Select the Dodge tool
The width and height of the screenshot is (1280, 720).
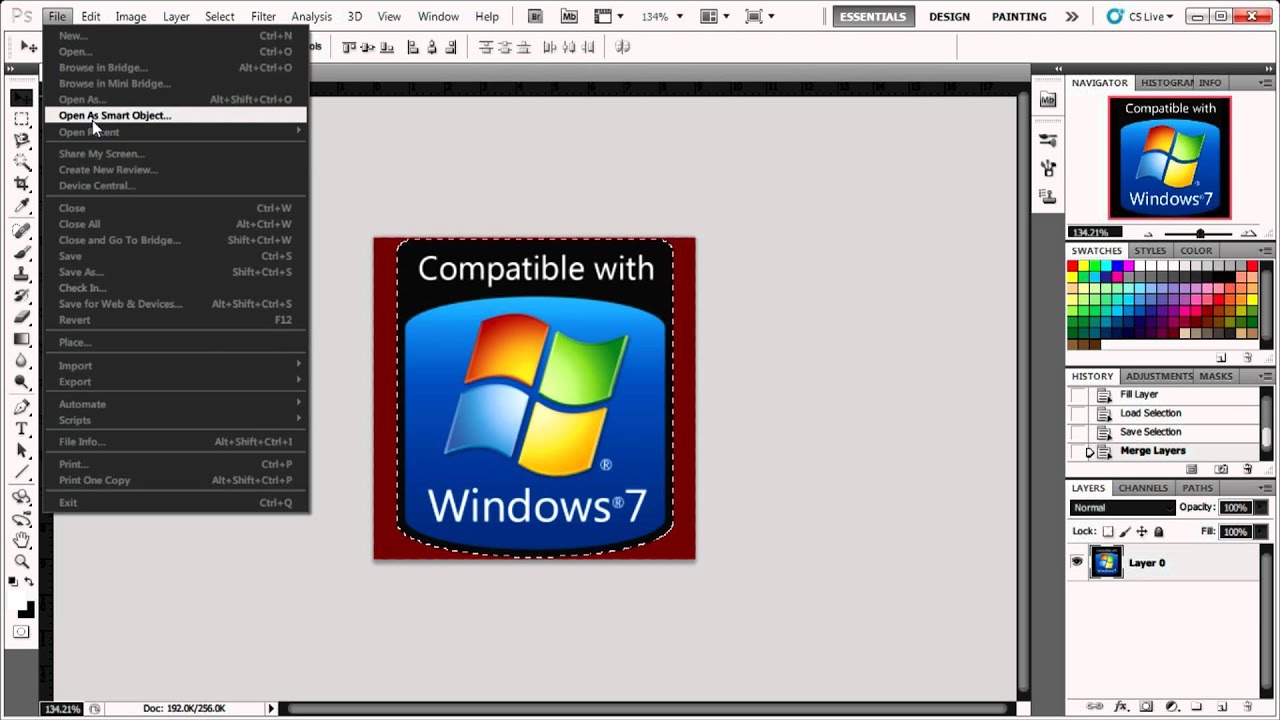coord(21,382)
